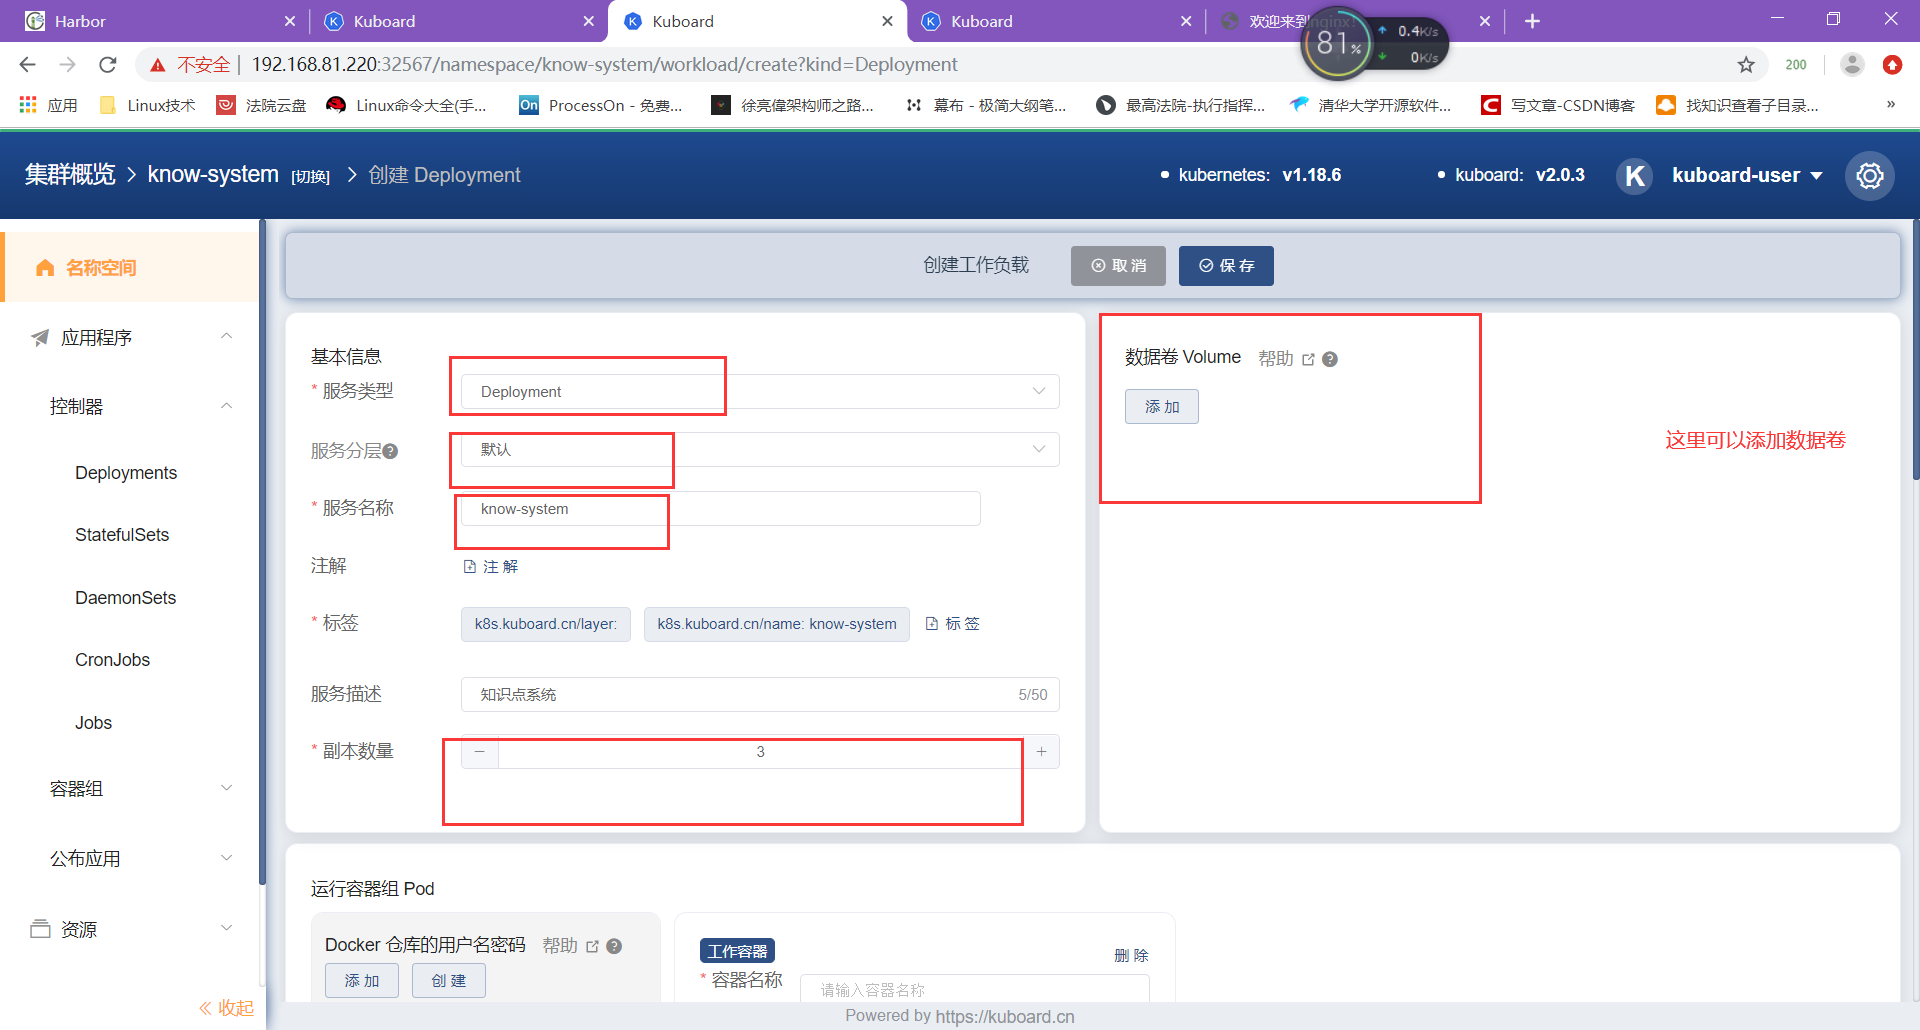Open StatefulSets in the sidebar
Viewport: 1920px width, 1030px height.
pyautogui.click(x=122, y=535)
